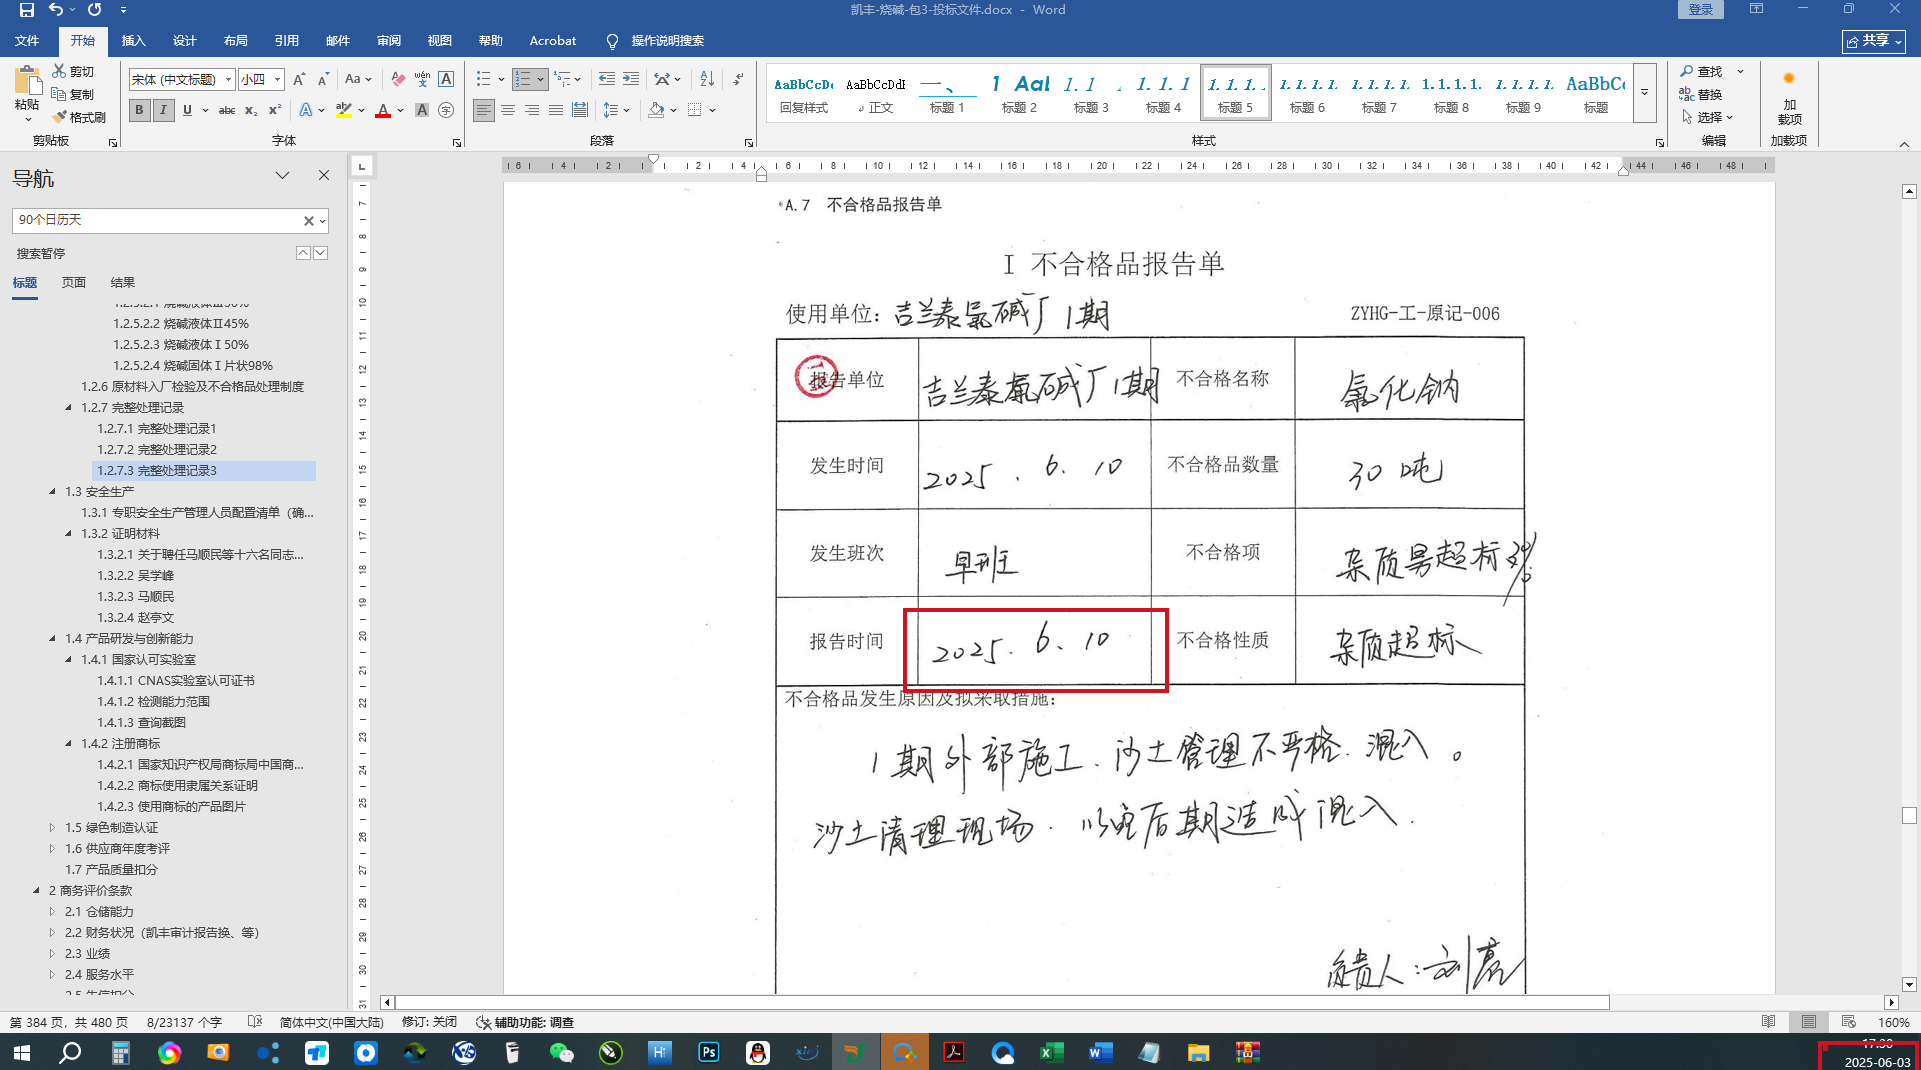Expand the styles gallery more arrow
Image resolution: width=1921 pixels, height=1070 pixels.
(x=1644, y=92)
